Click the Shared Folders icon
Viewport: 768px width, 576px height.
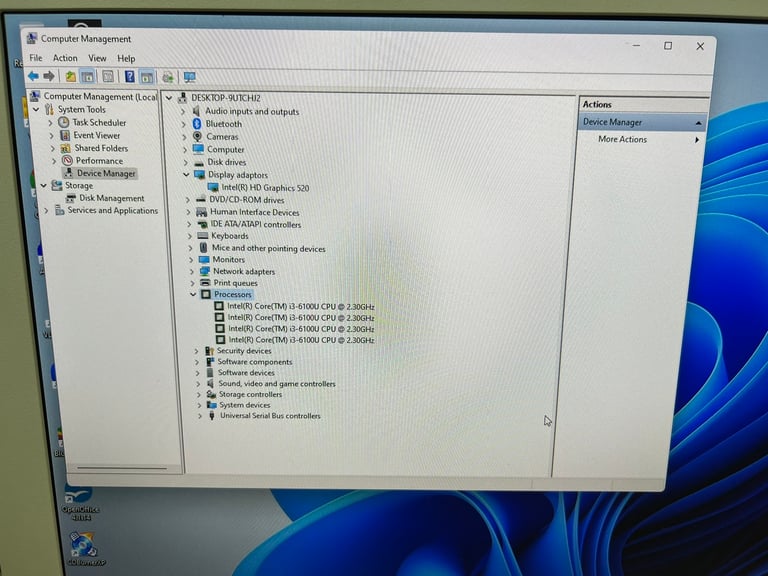[x=66, y=148]
